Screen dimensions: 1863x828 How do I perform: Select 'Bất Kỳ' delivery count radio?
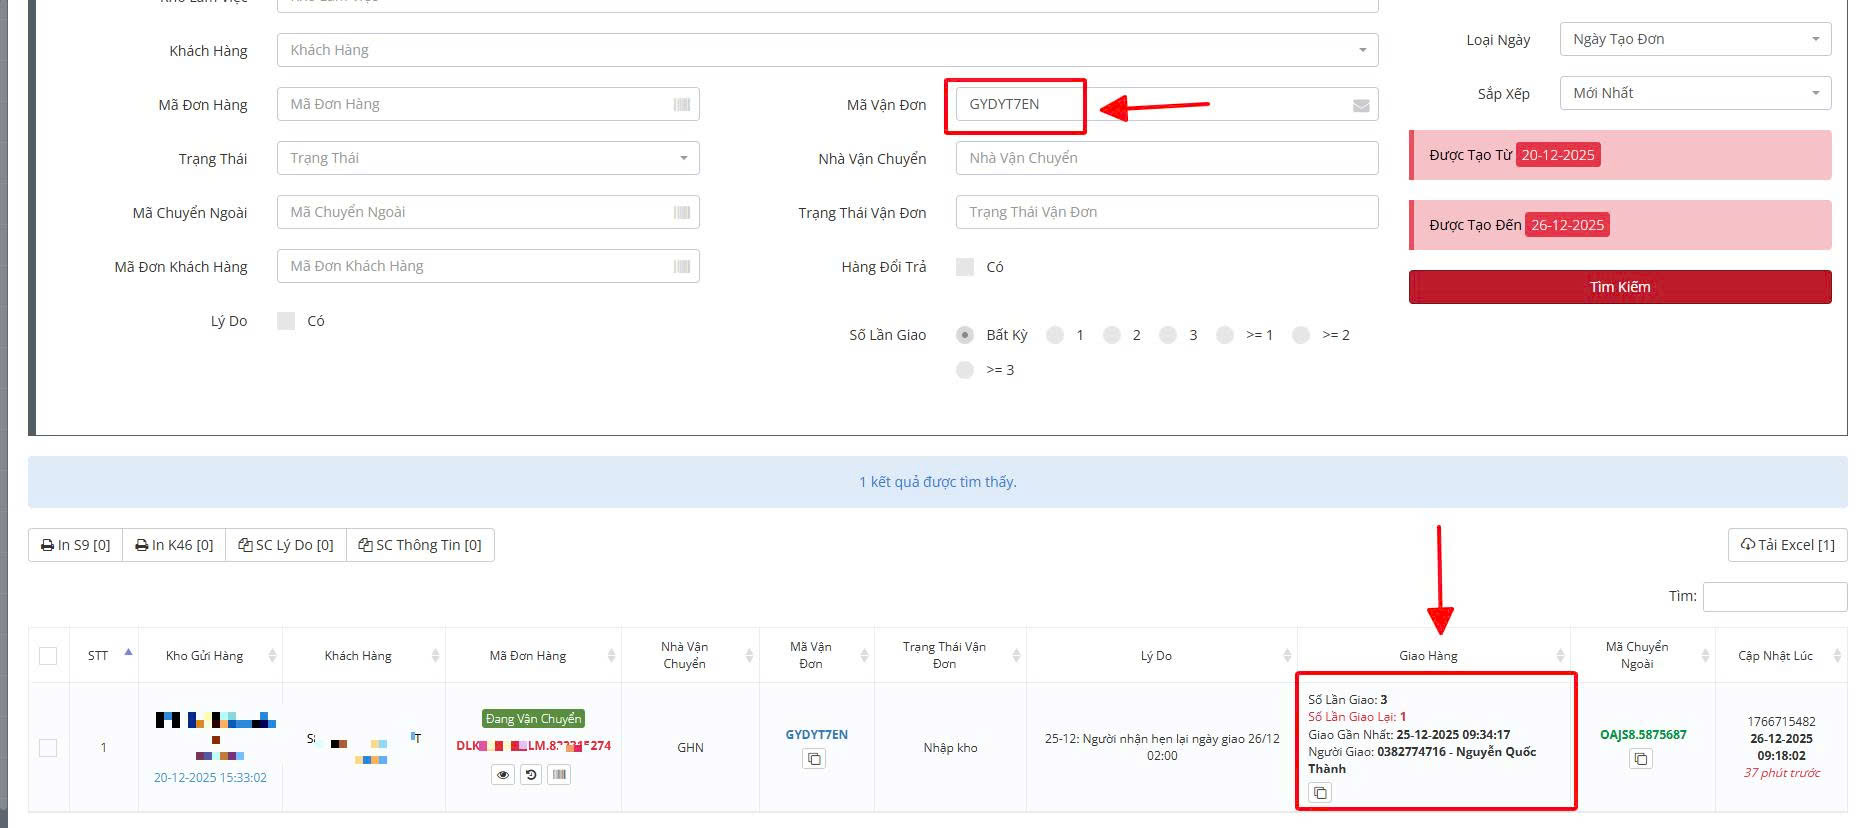pos(965,335)
